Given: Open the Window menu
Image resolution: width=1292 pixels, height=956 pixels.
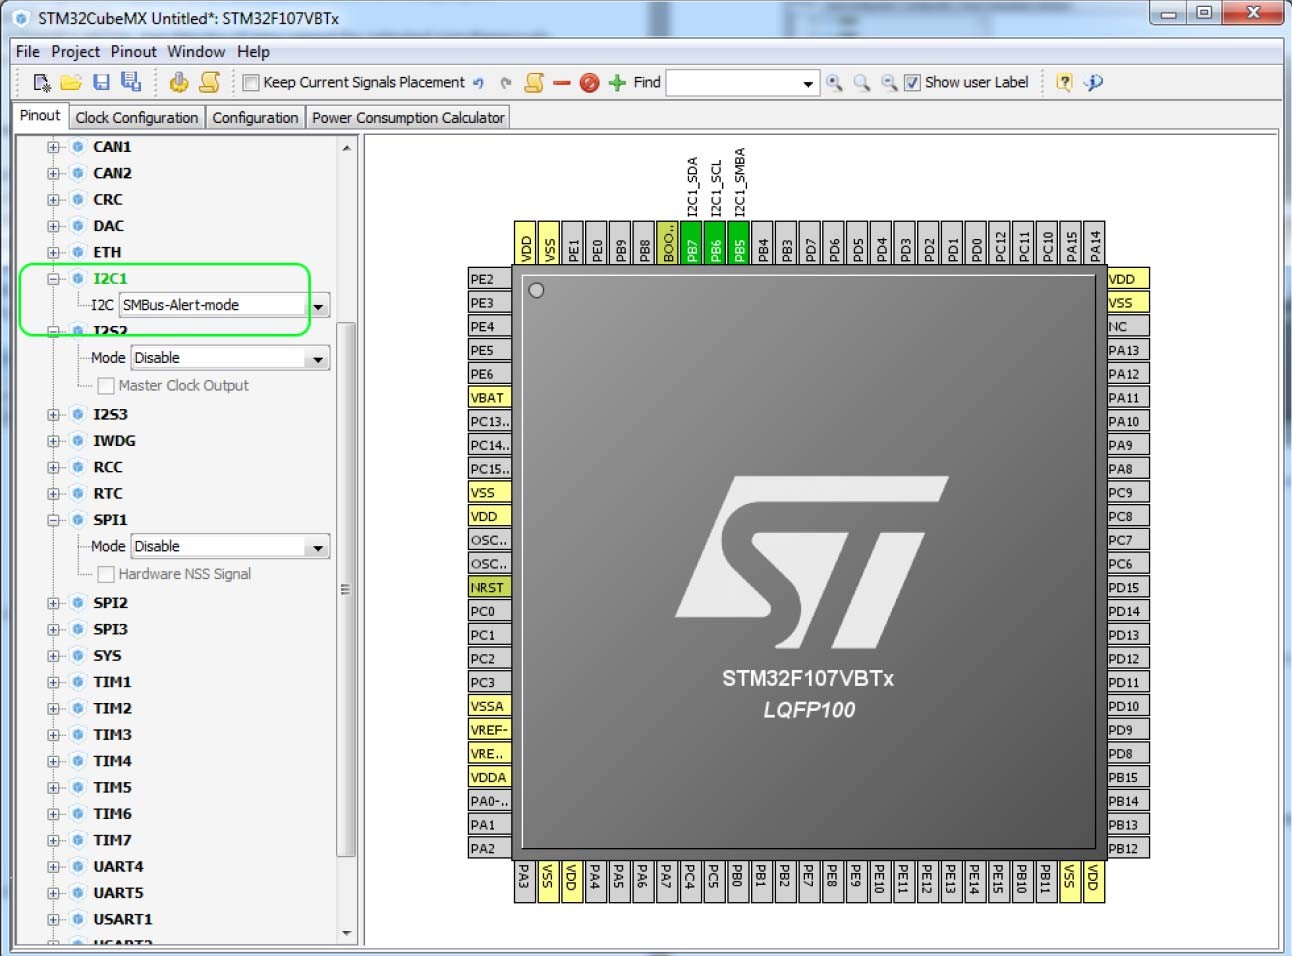Looking at the screenshot, I should coord(196,52).
